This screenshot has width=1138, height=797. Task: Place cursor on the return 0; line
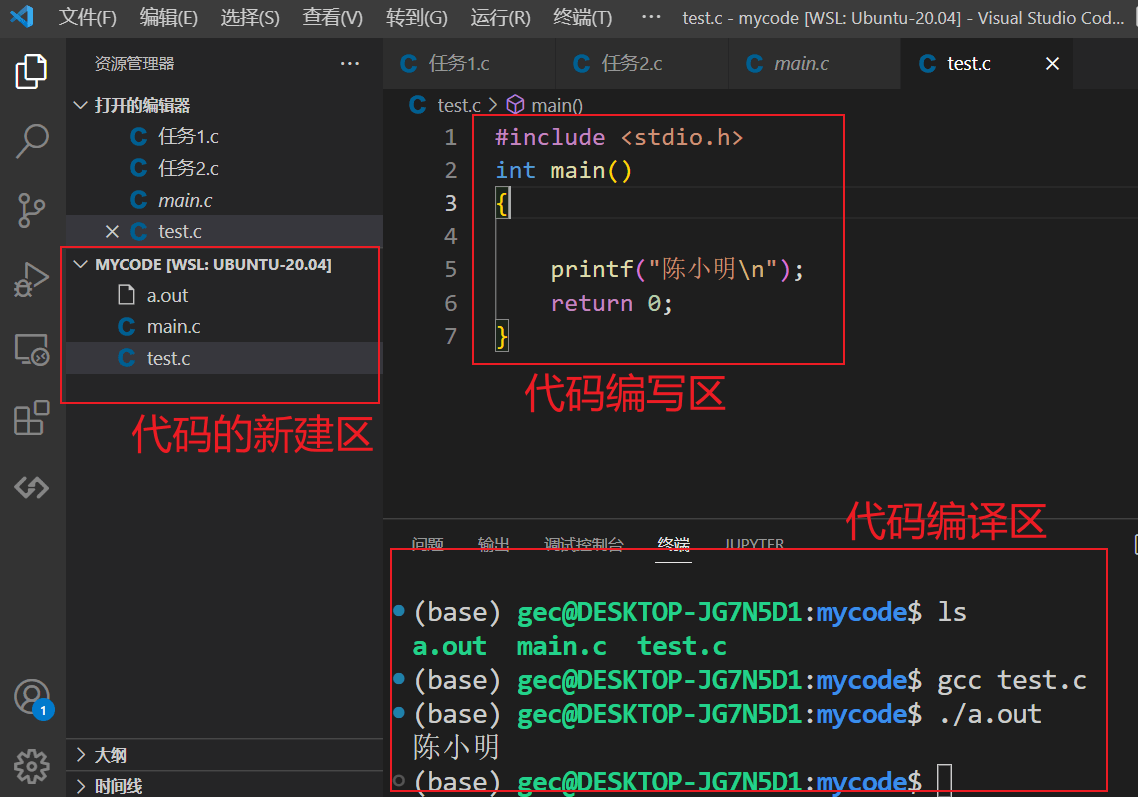pos(611,303)
